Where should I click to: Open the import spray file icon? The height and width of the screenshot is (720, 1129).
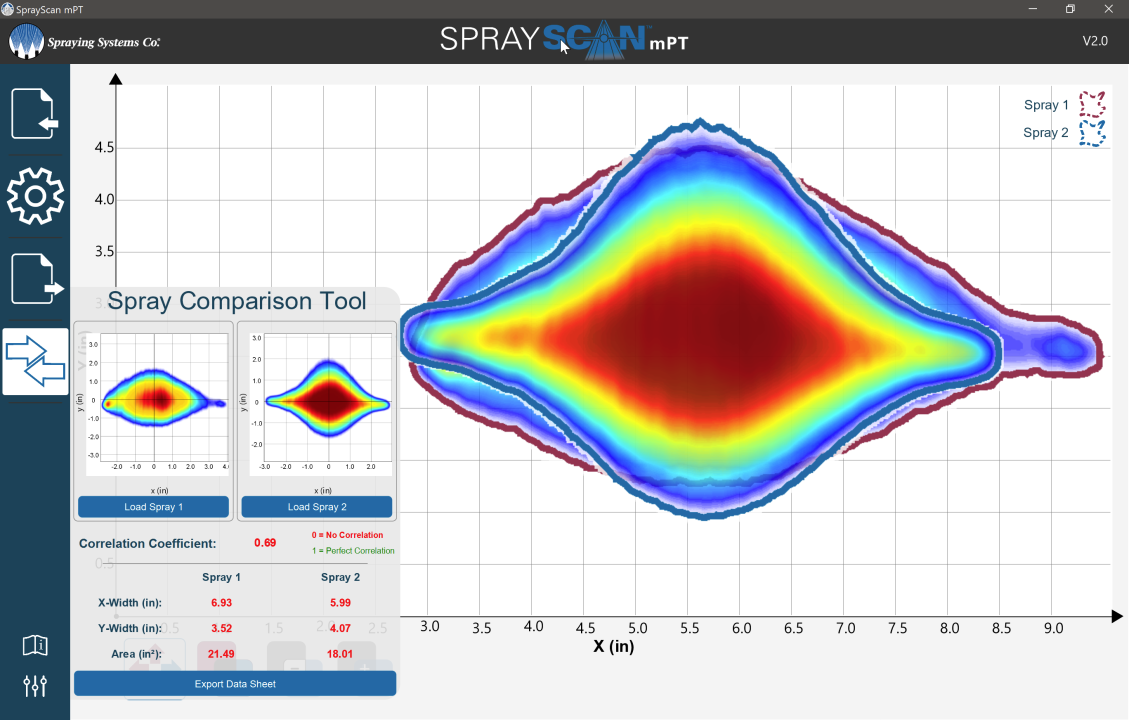[x=35, y=113]
